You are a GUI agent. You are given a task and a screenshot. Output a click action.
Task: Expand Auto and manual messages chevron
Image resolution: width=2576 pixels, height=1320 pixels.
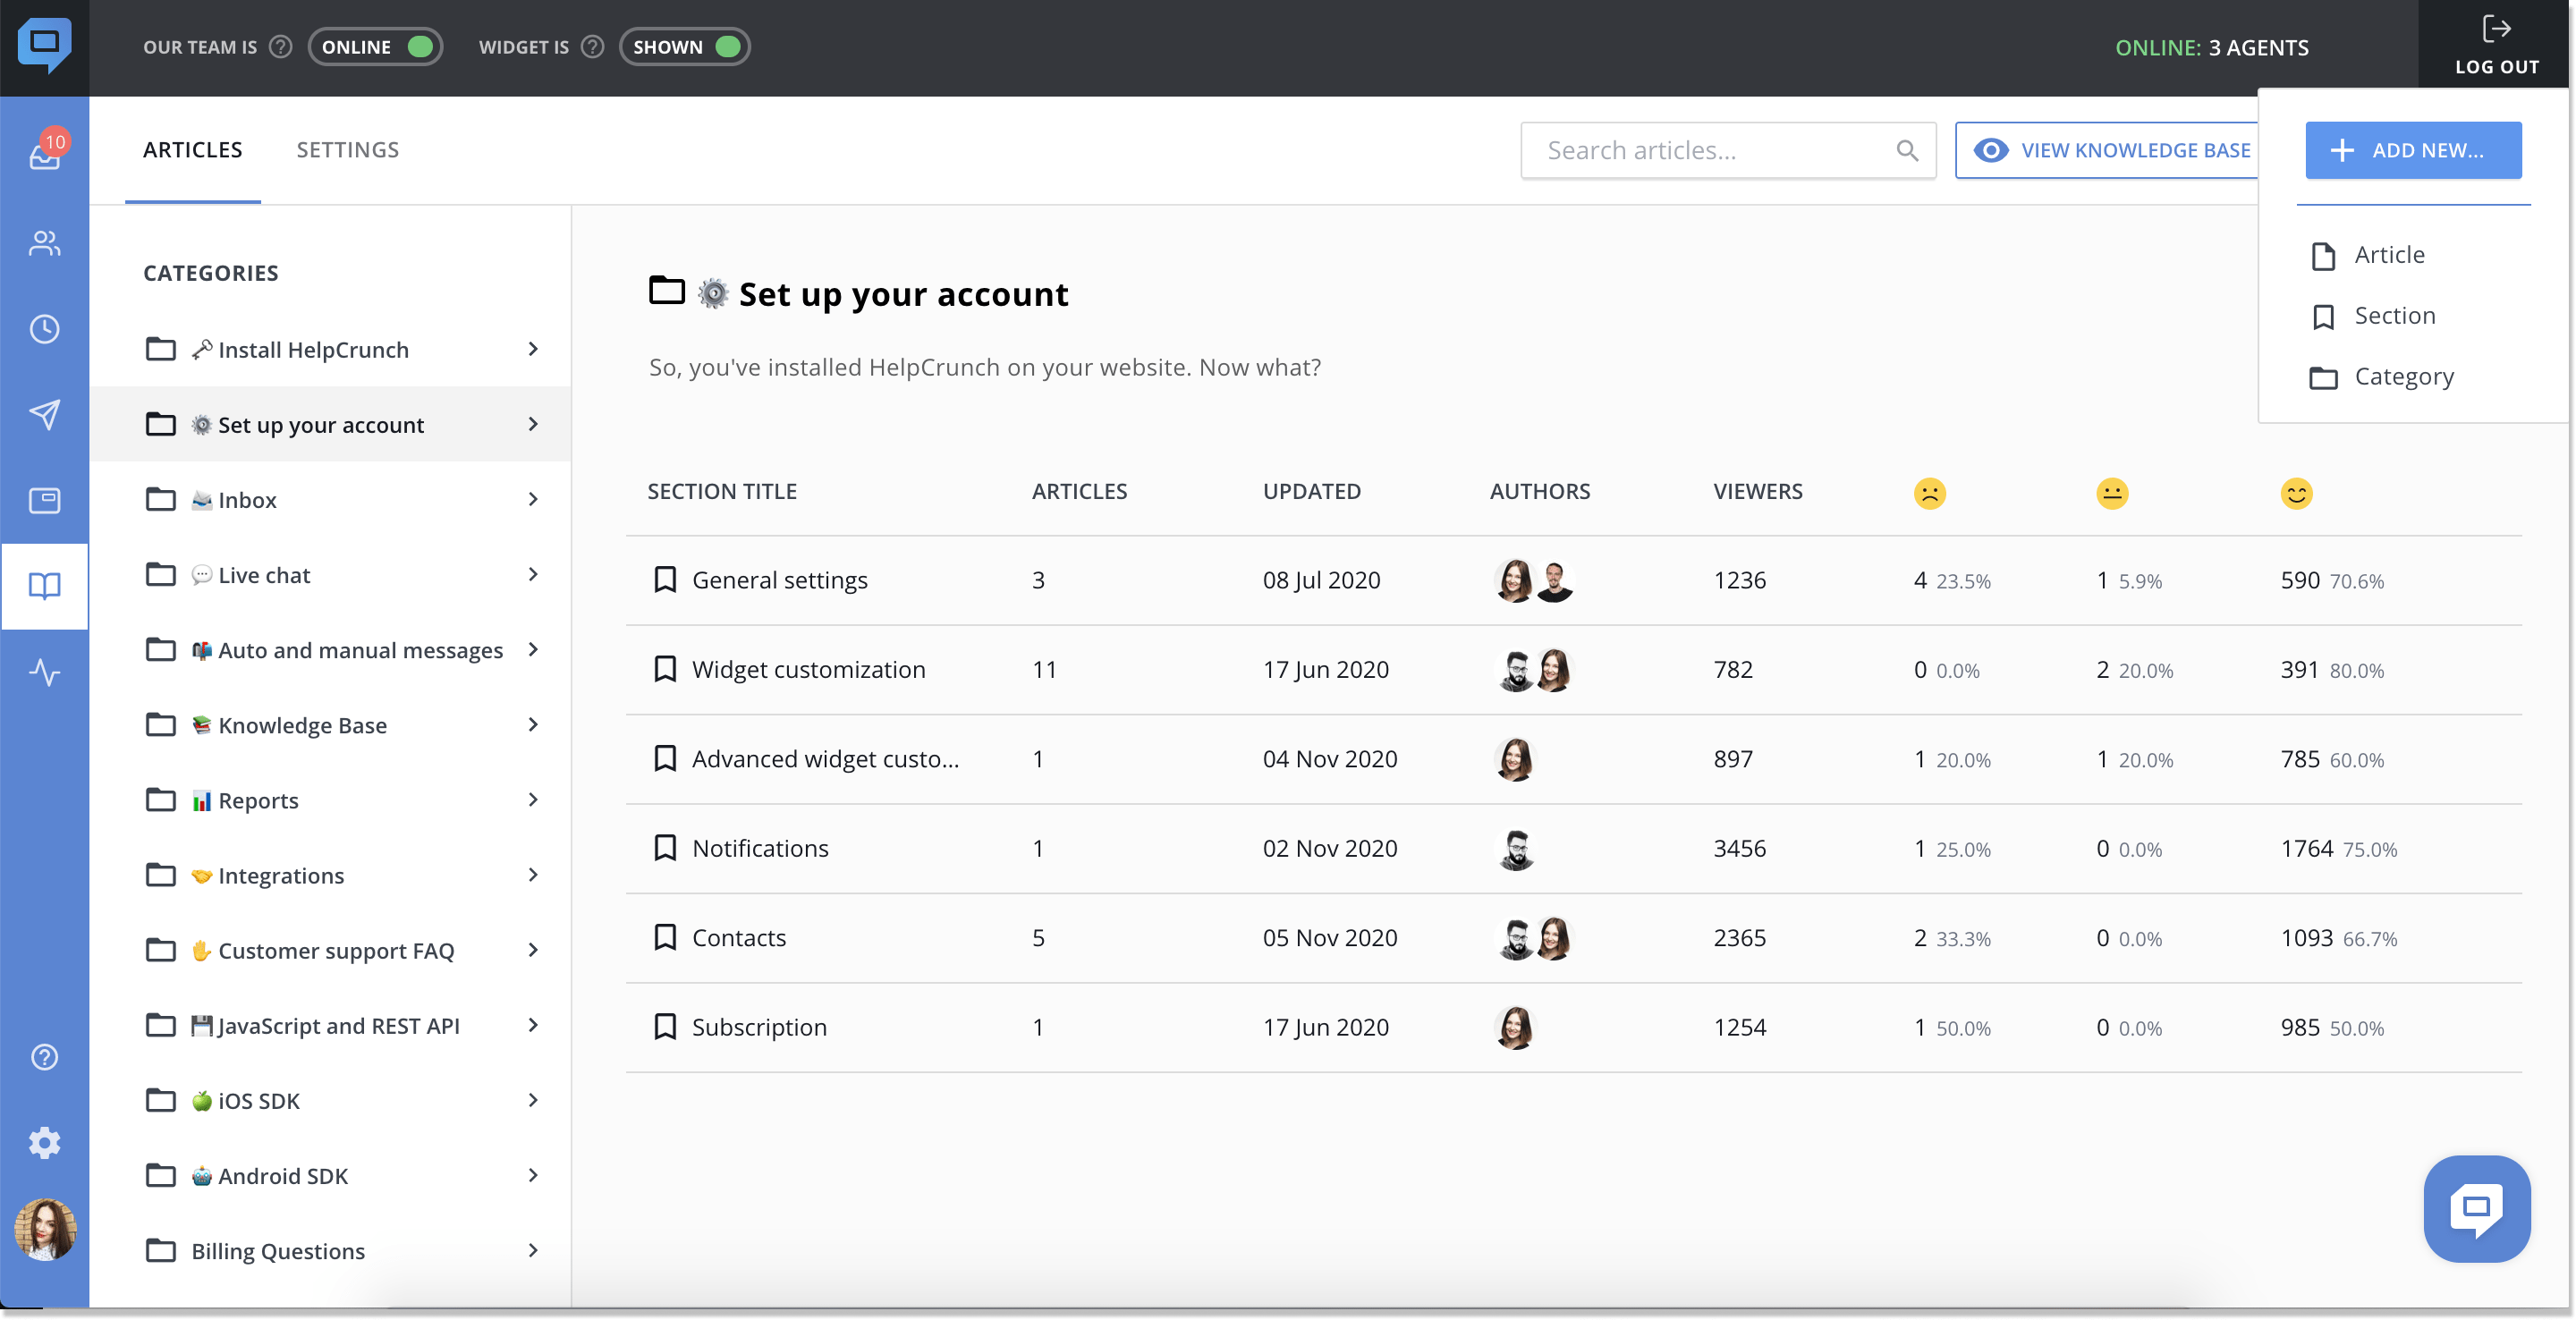click(533, 649)
